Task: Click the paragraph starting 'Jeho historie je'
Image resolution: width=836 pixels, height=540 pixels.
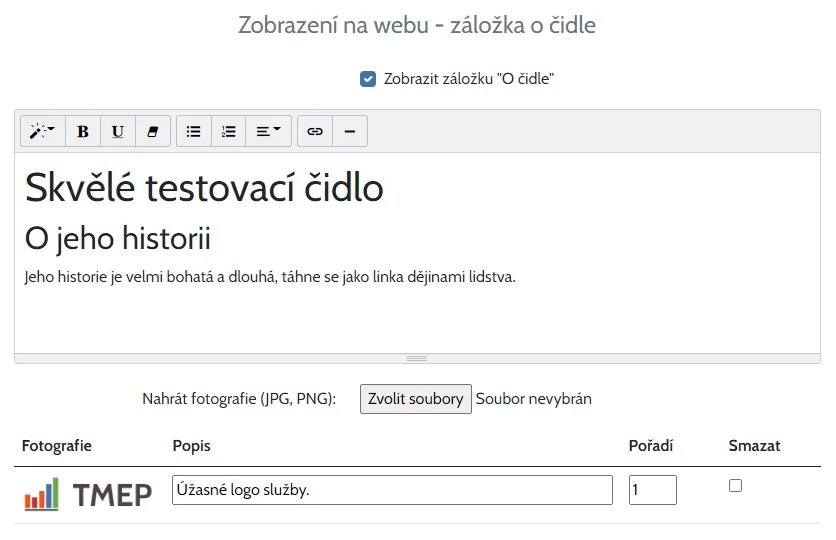Action: 270,277
